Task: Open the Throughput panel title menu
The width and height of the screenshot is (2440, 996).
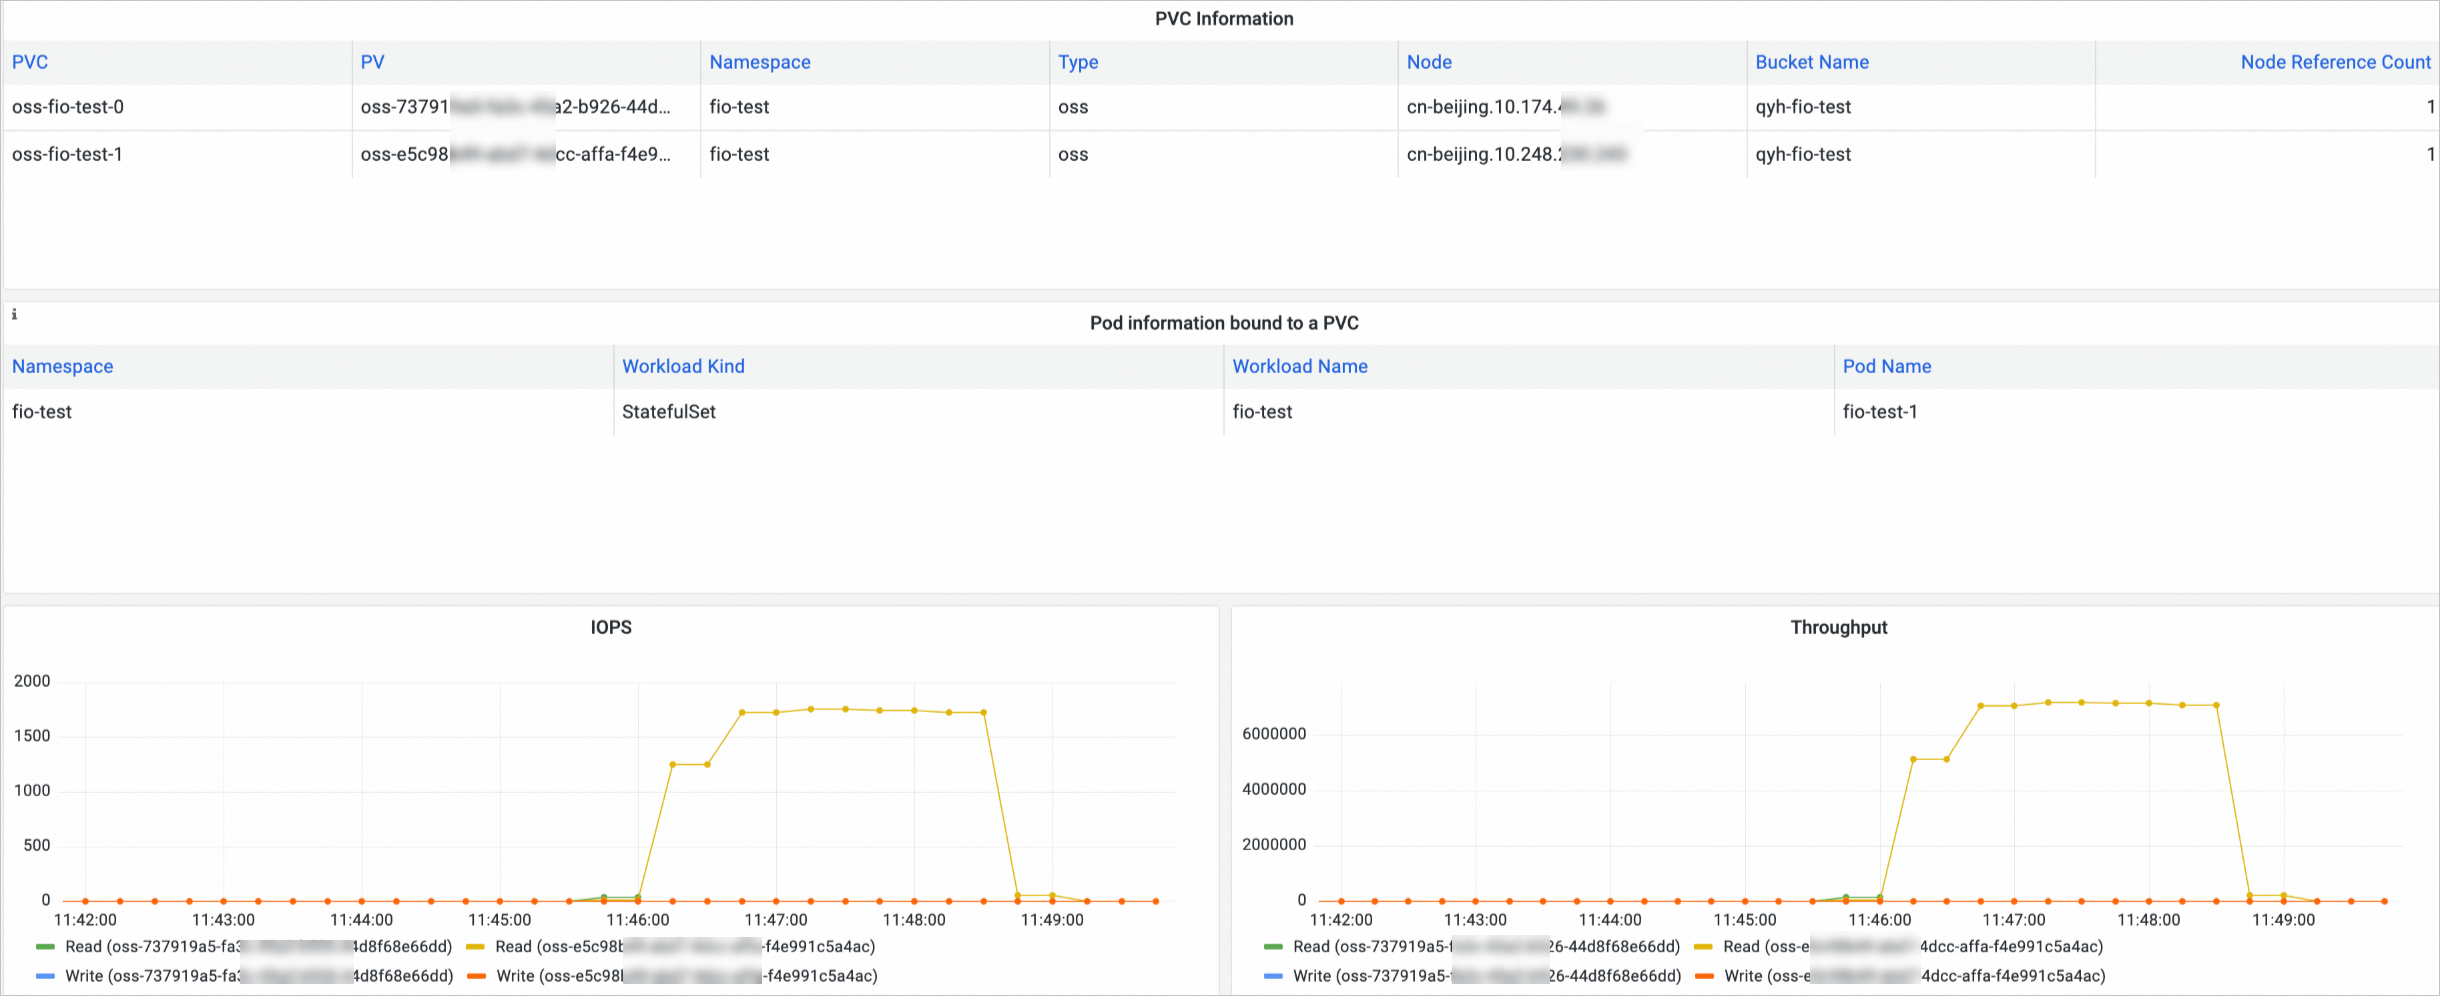Action: tap(1838, 627)
